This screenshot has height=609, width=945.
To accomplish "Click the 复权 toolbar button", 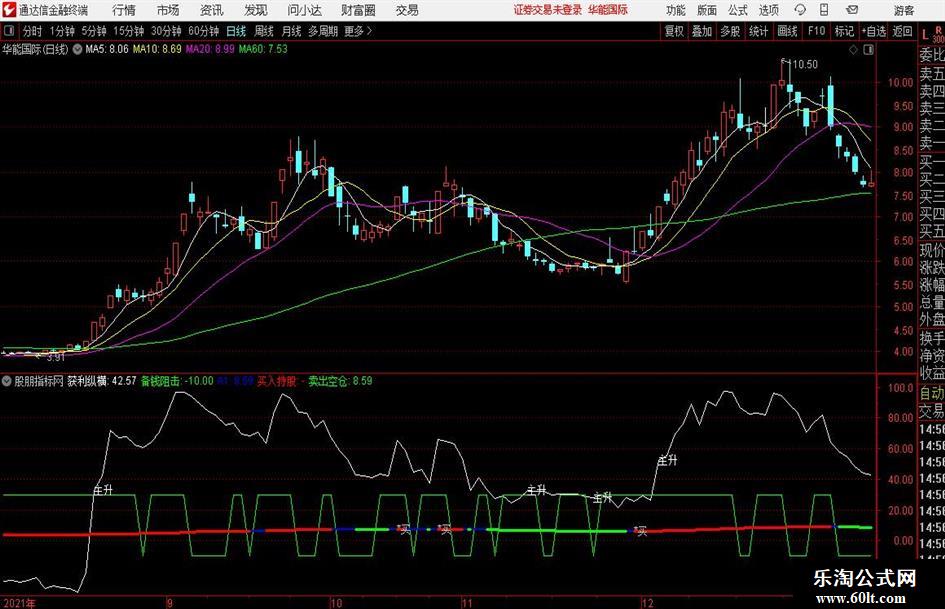I will (674, 31).
